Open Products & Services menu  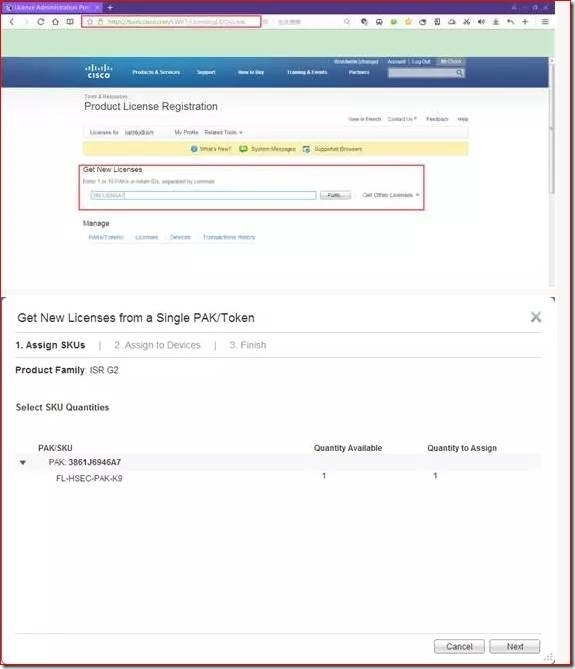tap(156, 72)
